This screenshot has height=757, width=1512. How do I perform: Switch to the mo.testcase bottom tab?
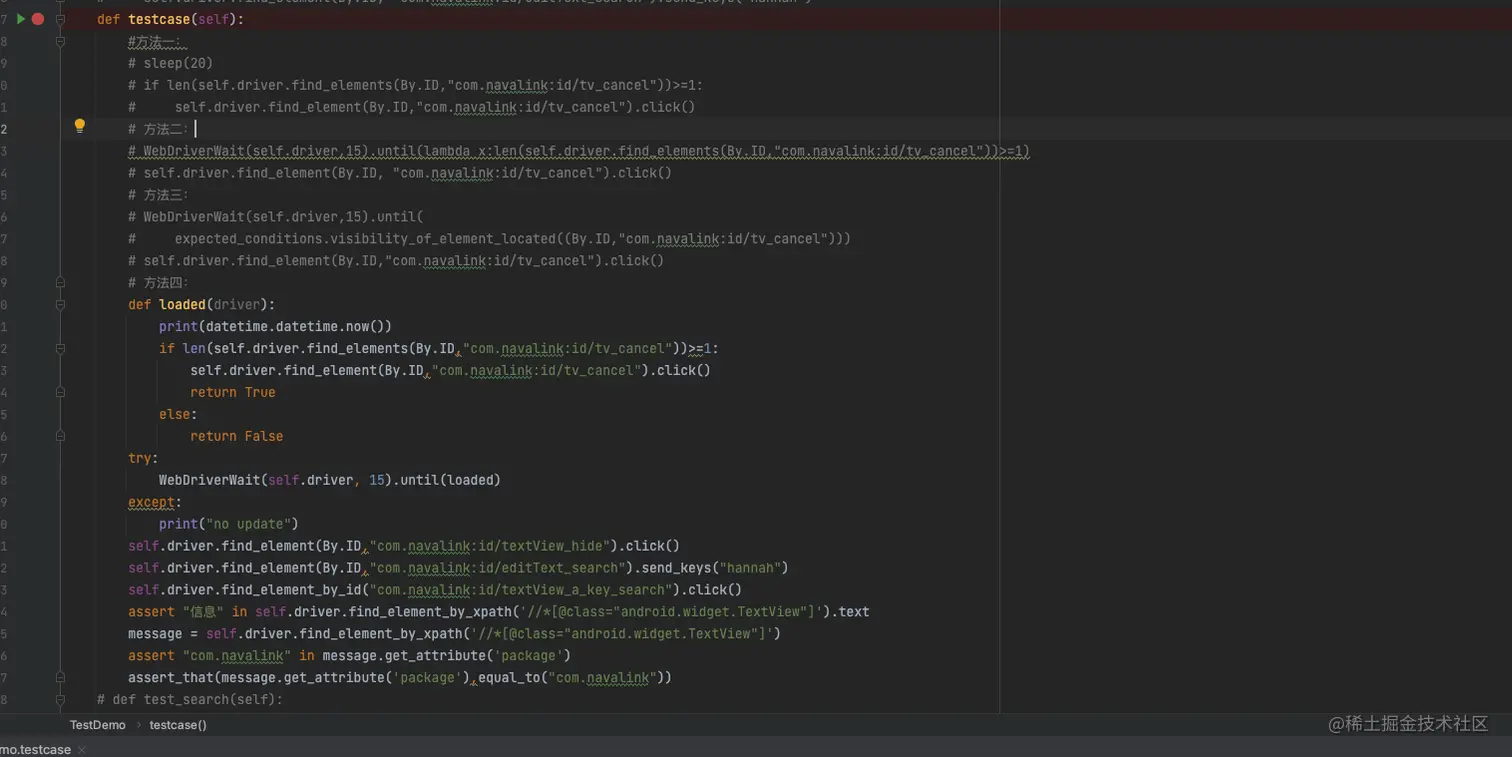point(35,749)
